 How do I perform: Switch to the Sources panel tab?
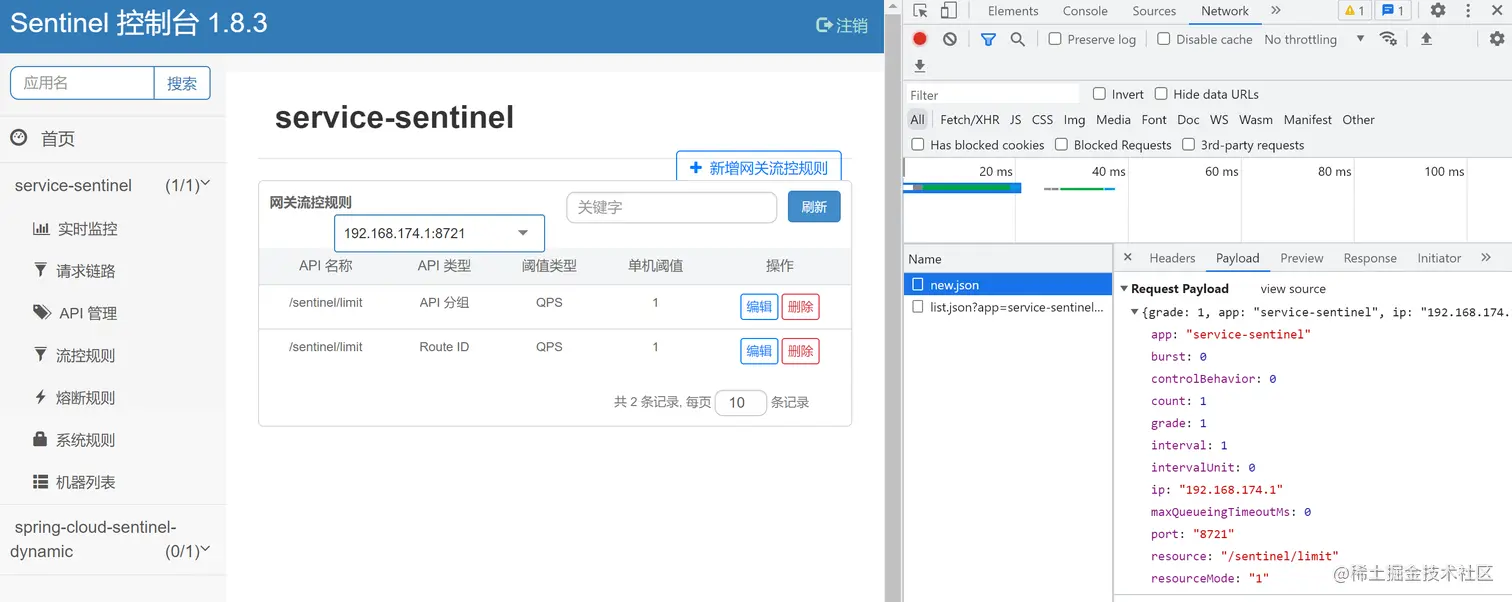pos(1154,11)
